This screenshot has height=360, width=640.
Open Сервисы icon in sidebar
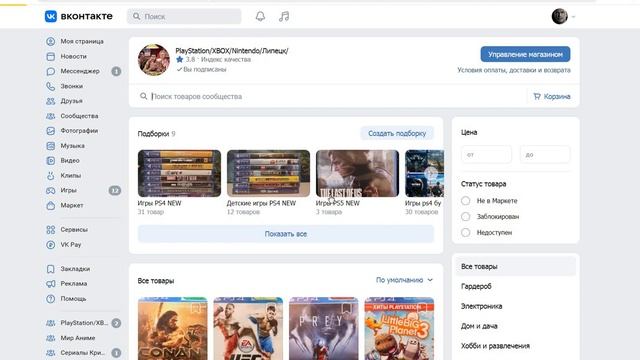(x=51, y=229)
